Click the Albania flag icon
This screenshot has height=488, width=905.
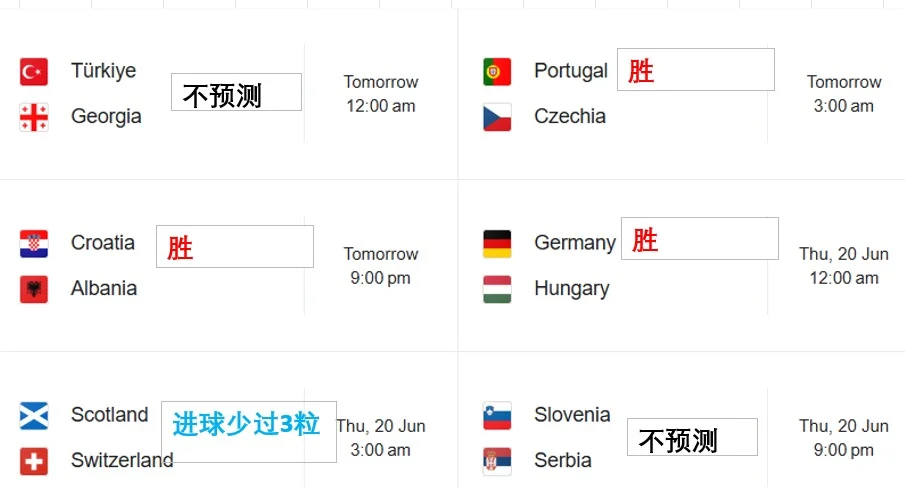click(34, 289)
